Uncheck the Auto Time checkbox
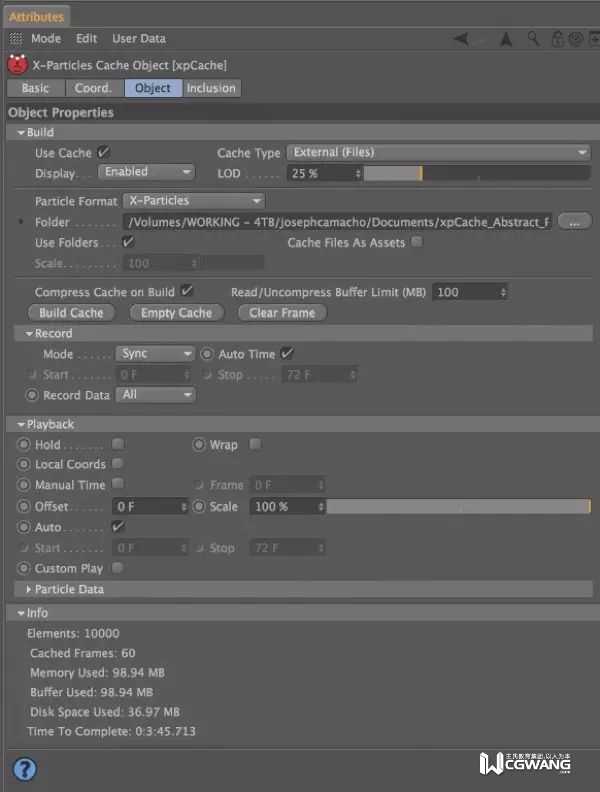 pos(287,353)
